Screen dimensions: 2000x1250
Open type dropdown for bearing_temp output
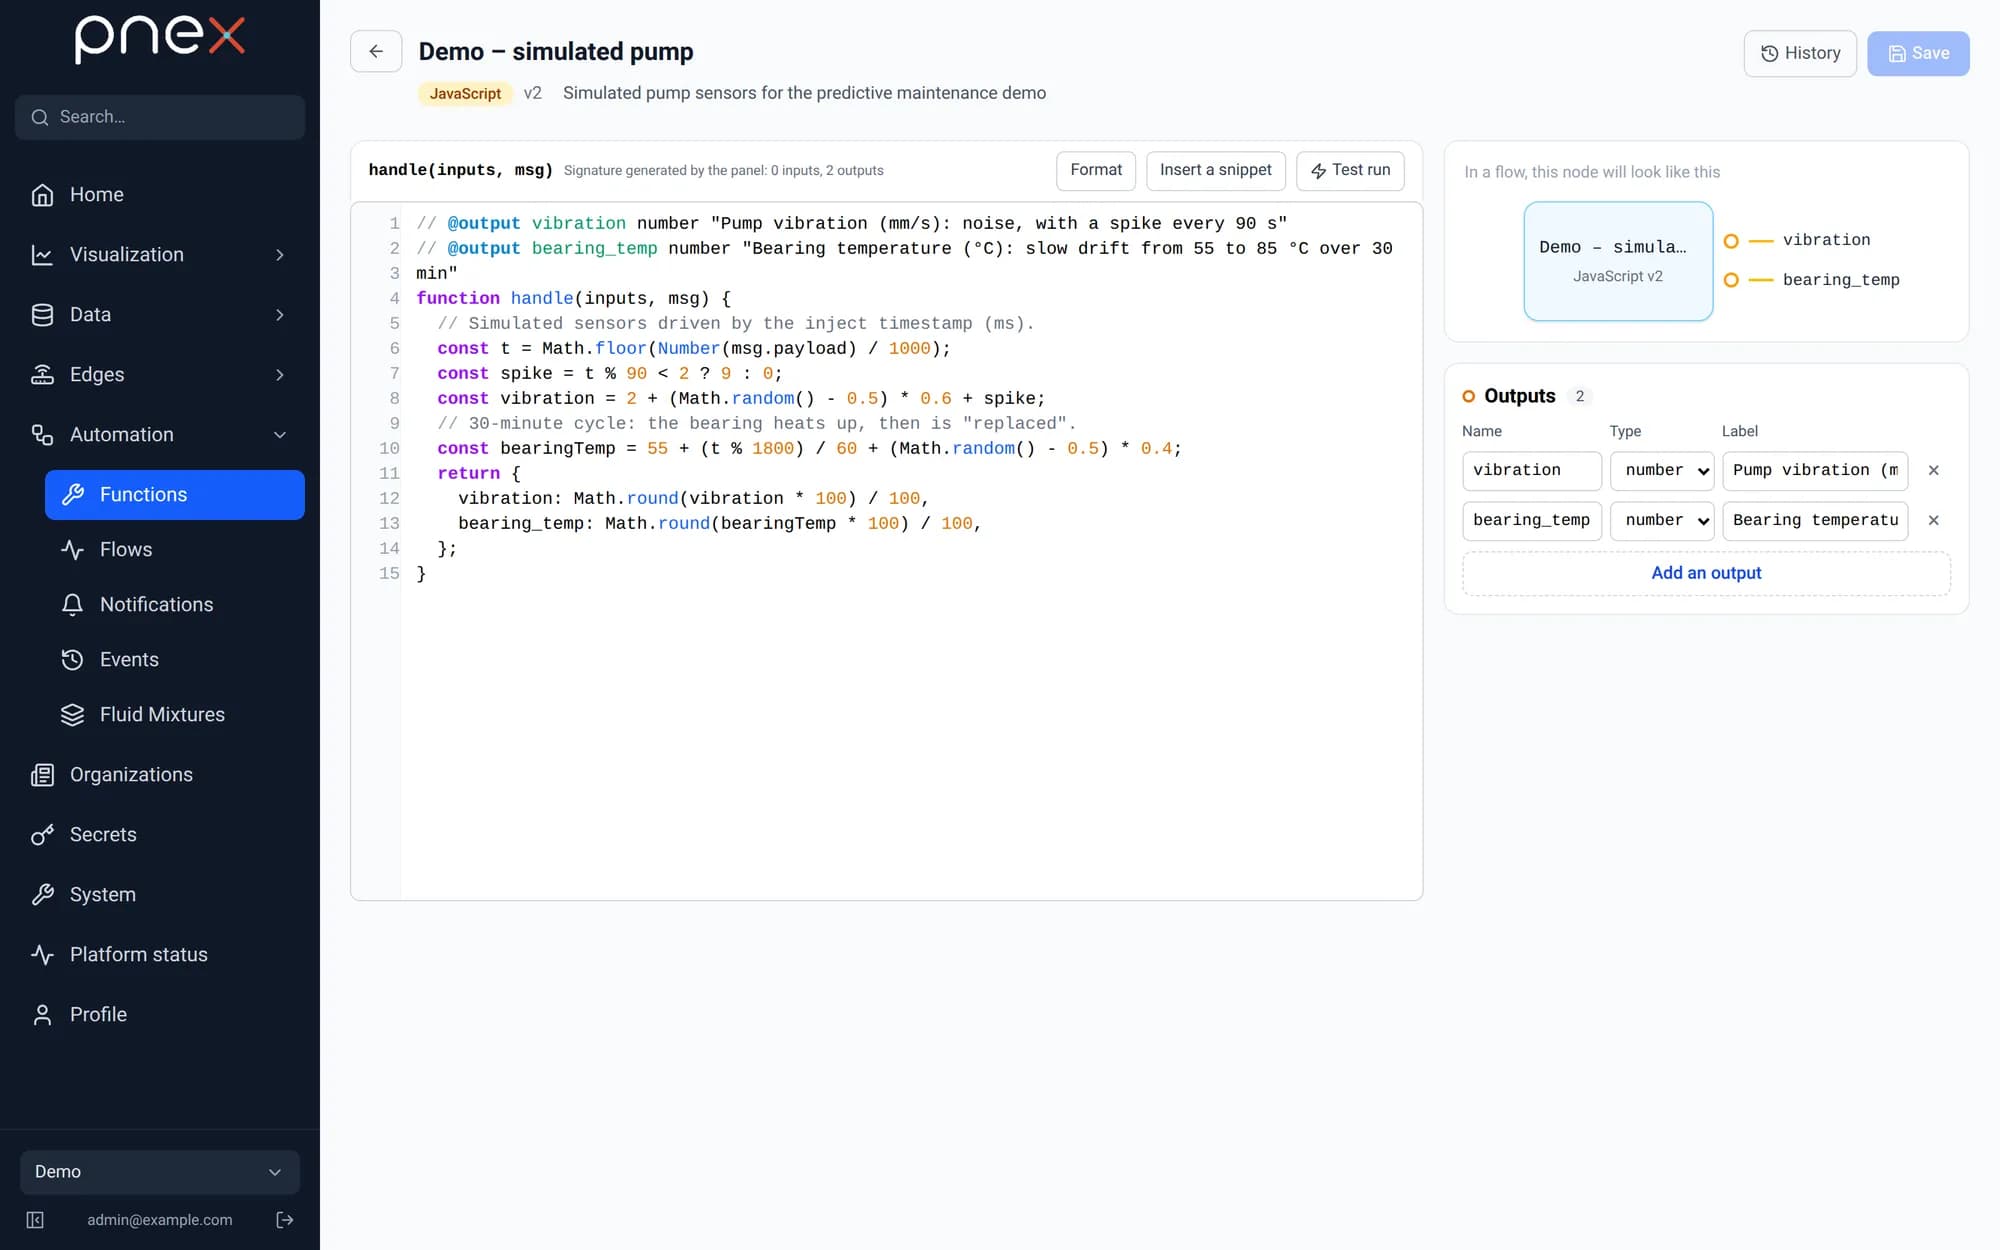(1662, 520)
